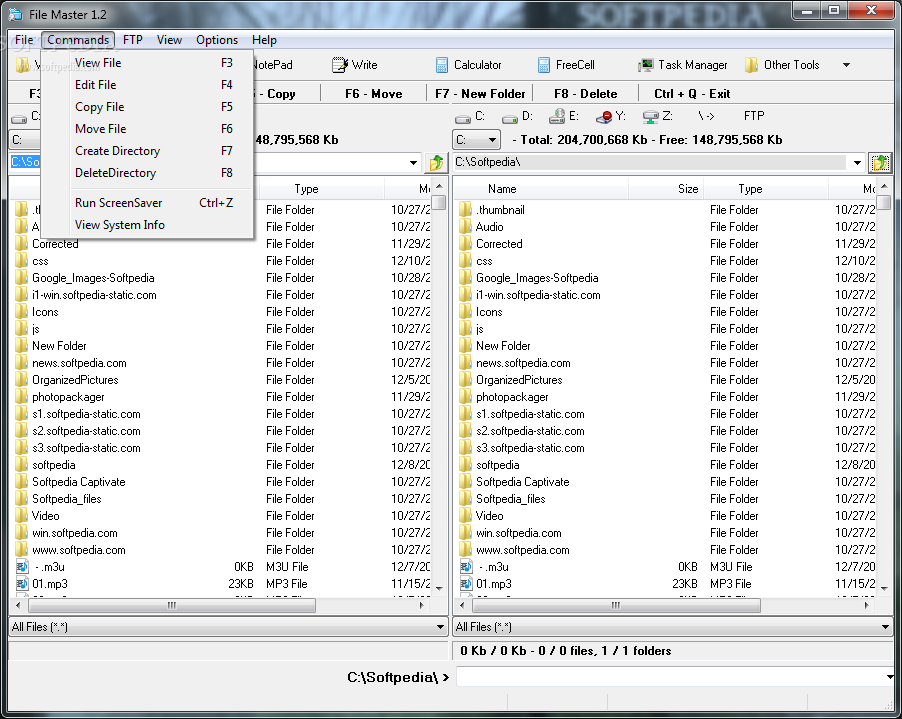Click the F8 - Delete button

coord(586,94)
